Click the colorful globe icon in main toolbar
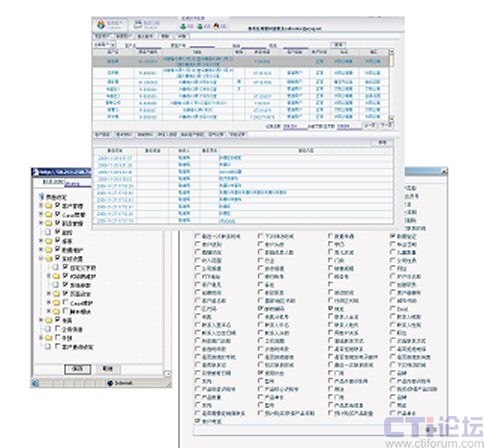Screen dimensions: 484x448 tap(101, 25)
